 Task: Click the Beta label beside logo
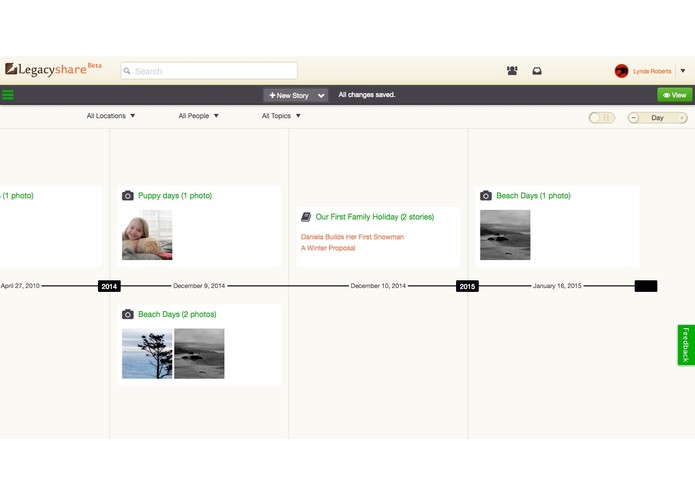(94, 65)
